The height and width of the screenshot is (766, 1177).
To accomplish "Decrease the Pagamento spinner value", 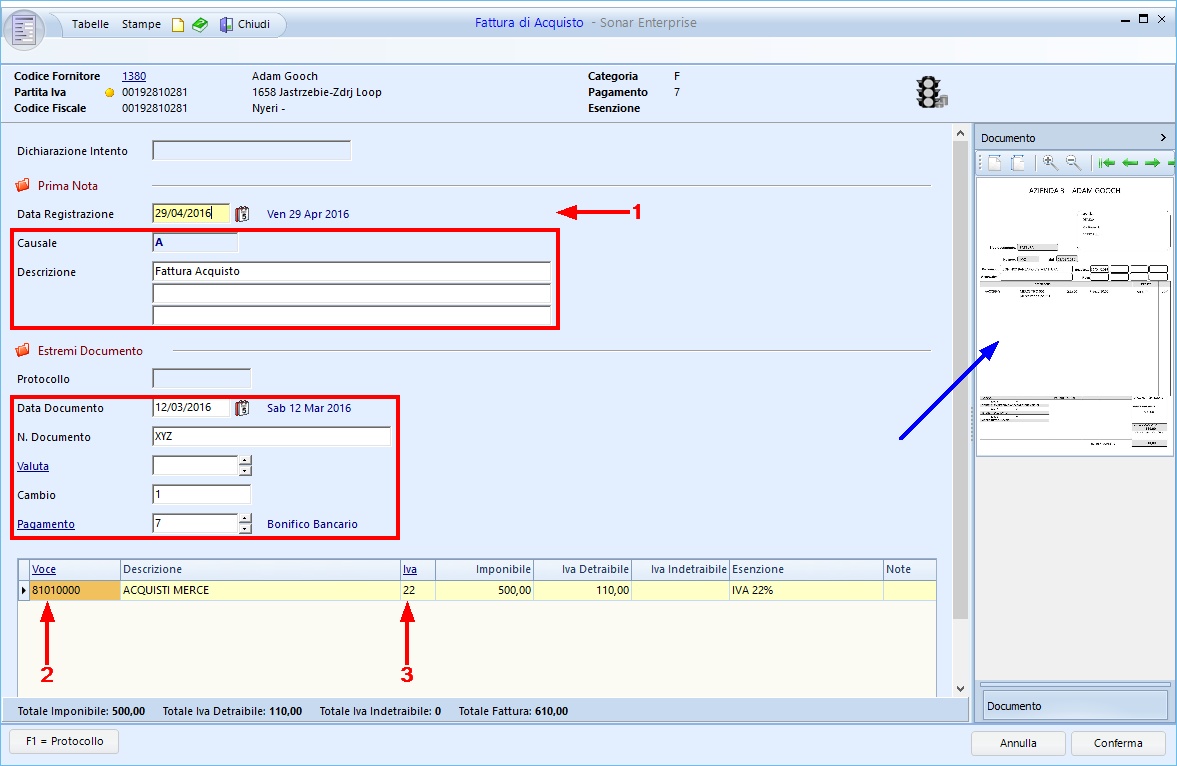I will point(245,529).
